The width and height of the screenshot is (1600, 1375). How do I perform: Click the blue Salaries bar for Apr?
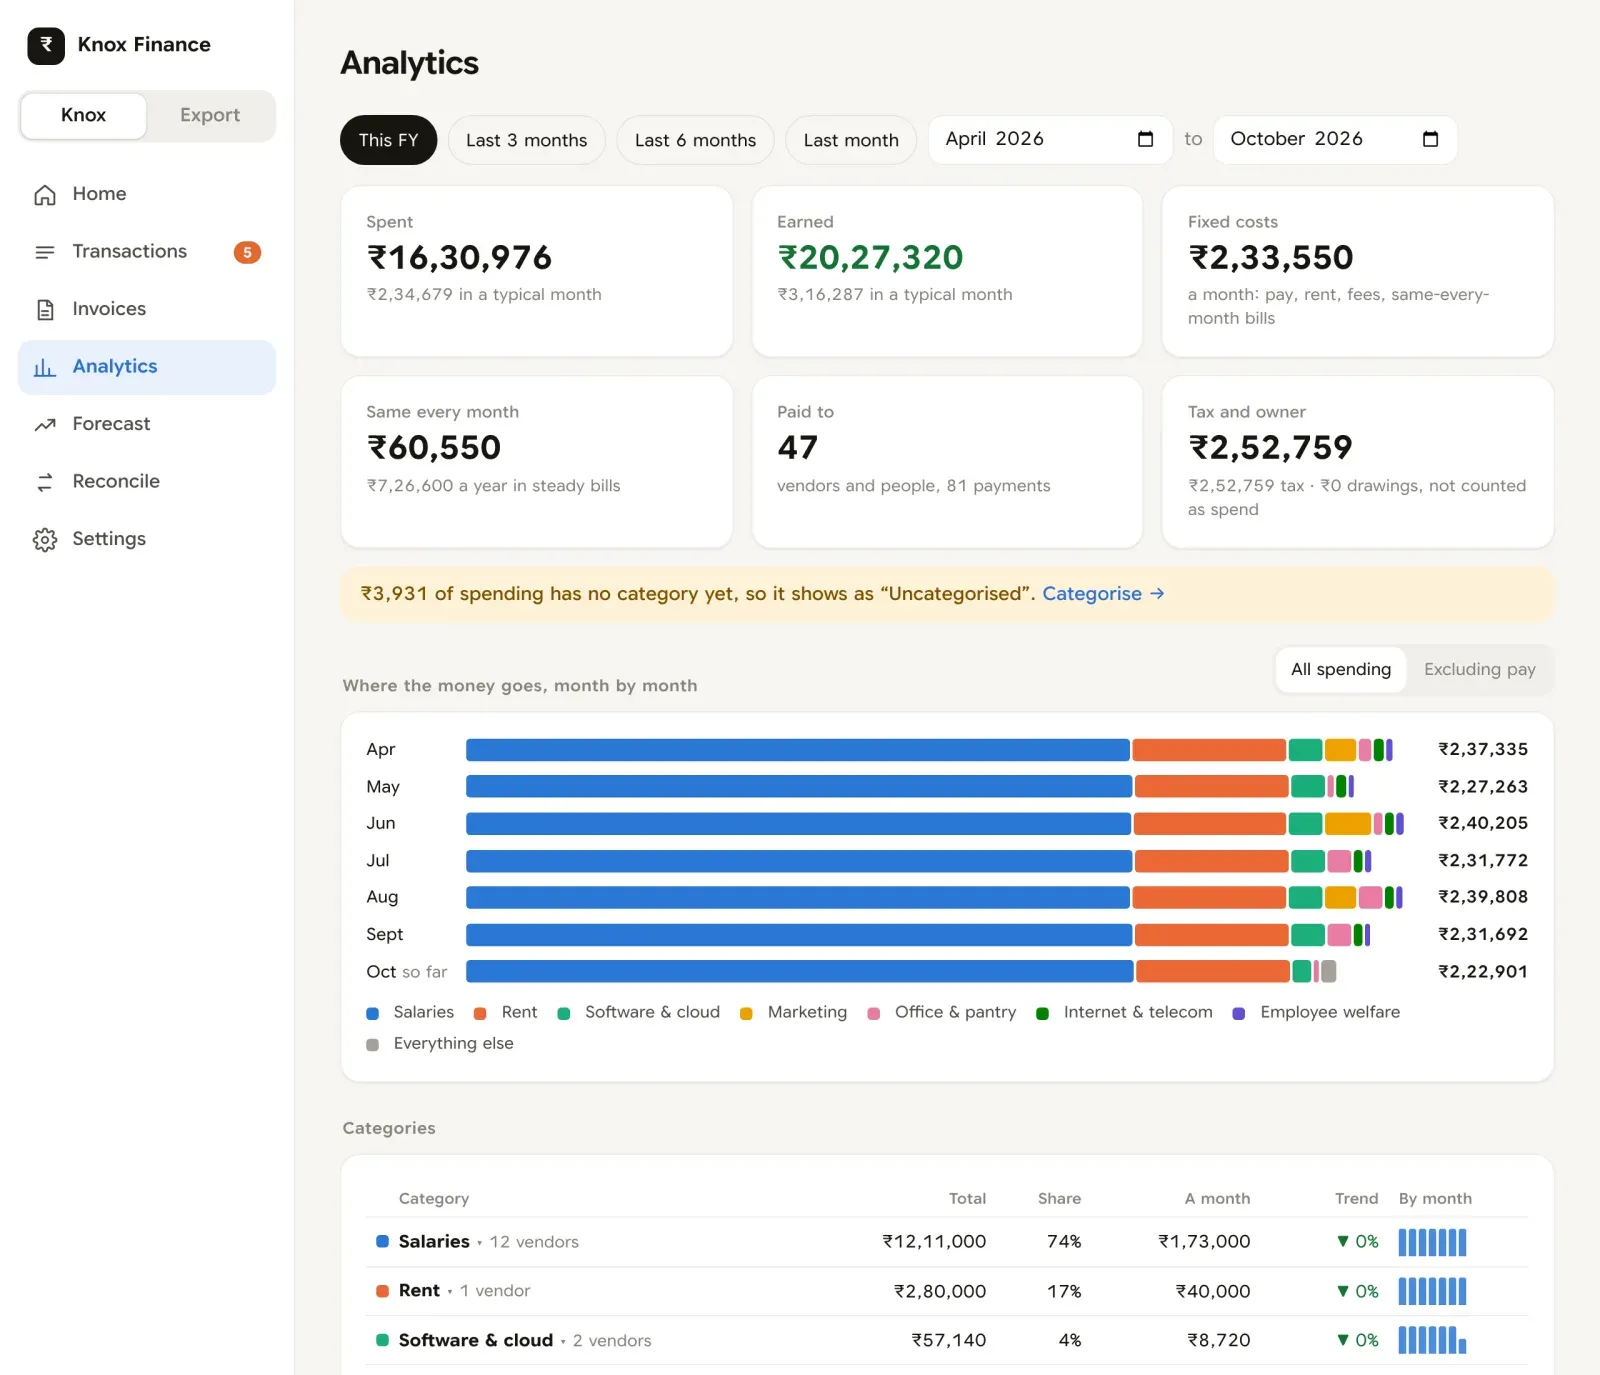(798, 750)
